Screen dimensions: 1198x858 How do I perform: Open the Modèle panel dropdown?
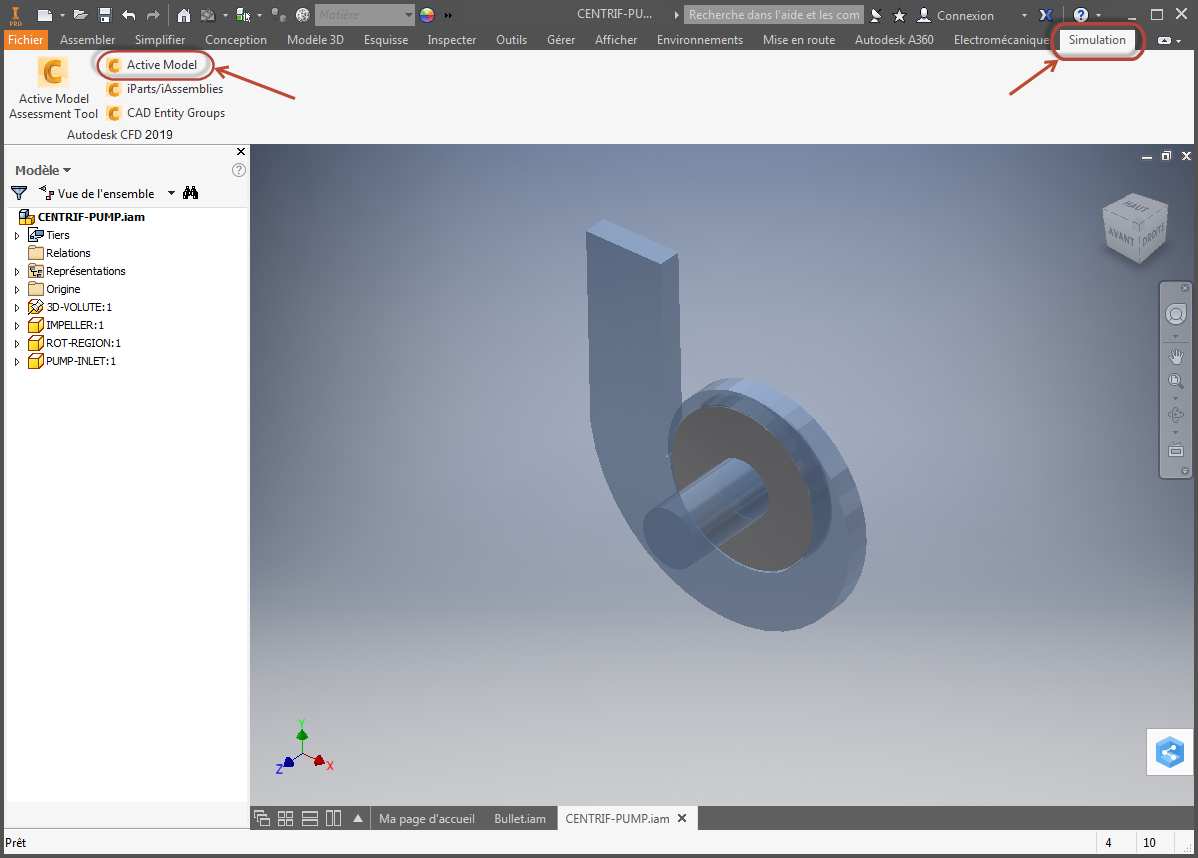click(x=43, y=170)
